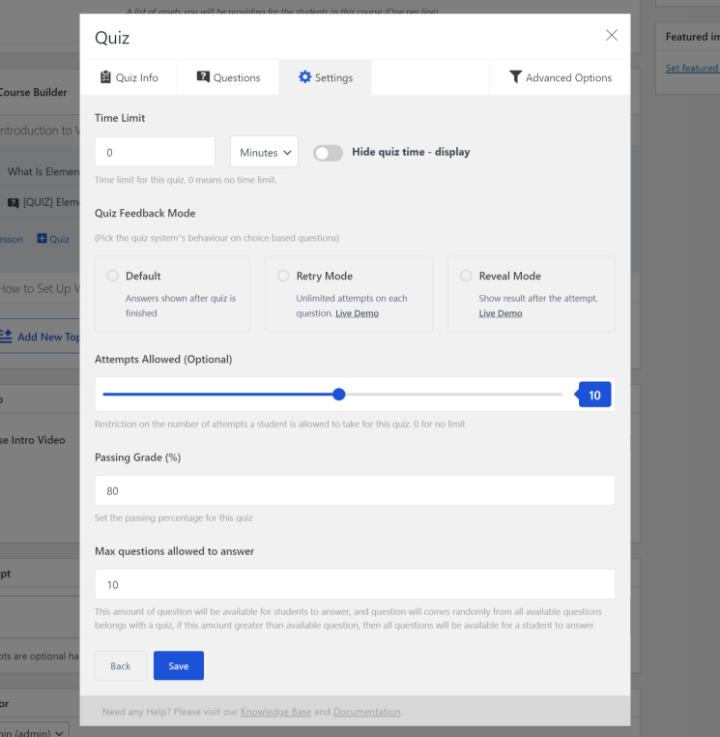
Task: Click the Passing Grade percentage field
Action: tap(355, 491)
